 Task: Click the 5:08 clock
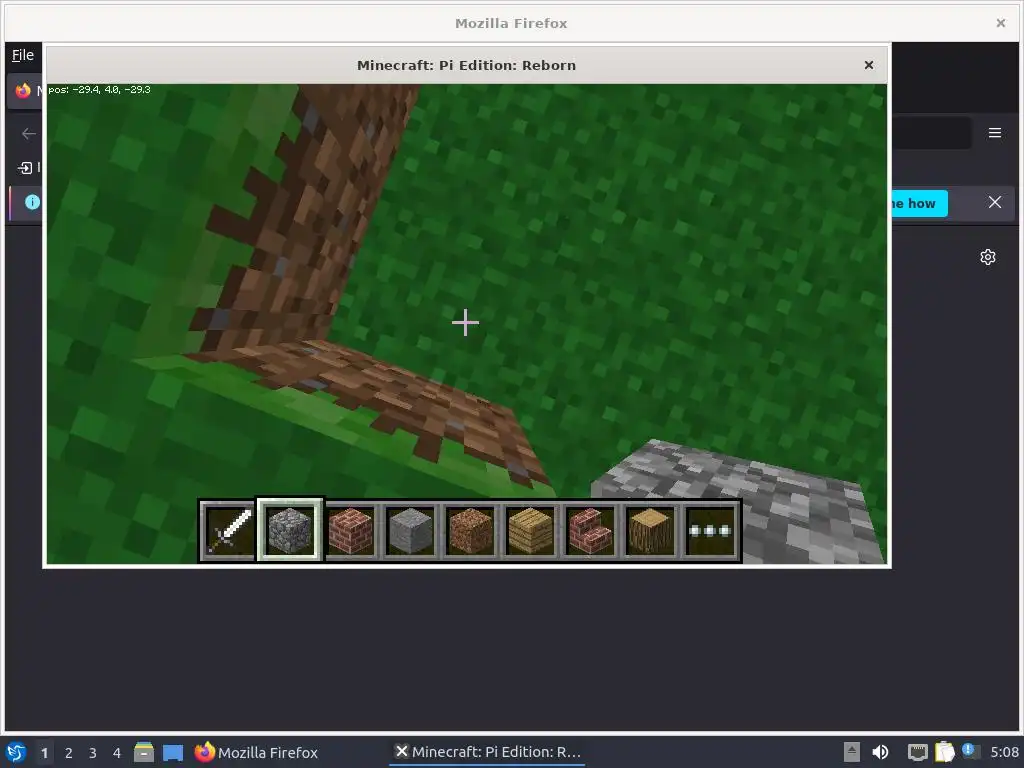(x=1004, y=752)
